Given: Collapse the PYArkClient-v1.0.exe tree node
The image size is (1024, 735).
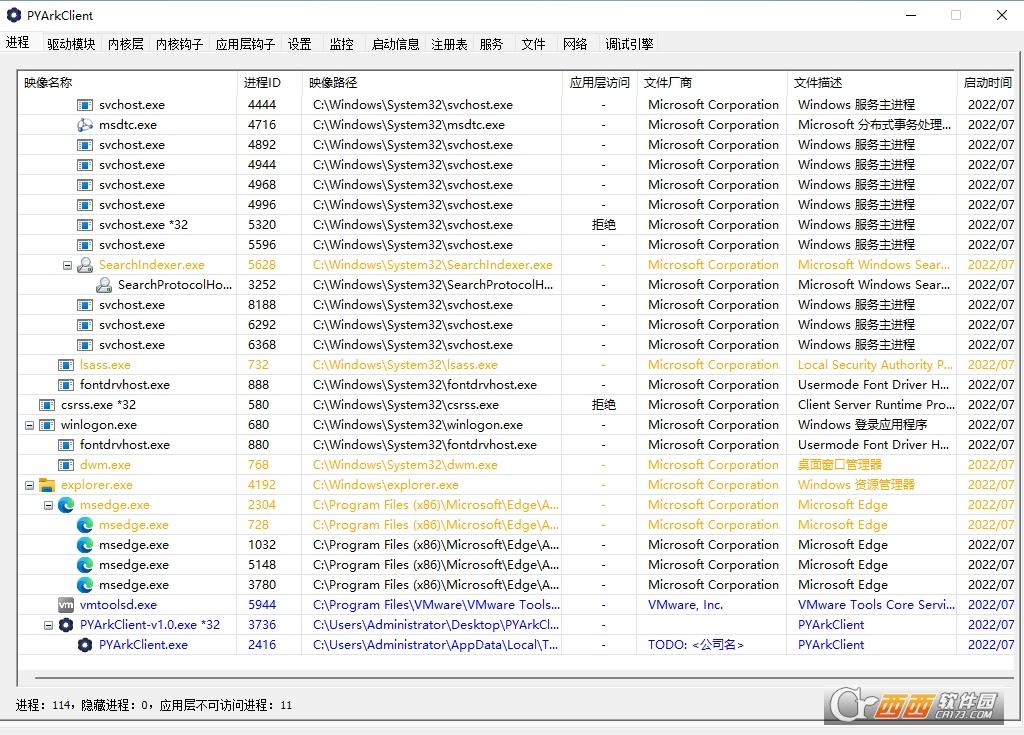Looking at the screenshot, I should click(48, 625).
